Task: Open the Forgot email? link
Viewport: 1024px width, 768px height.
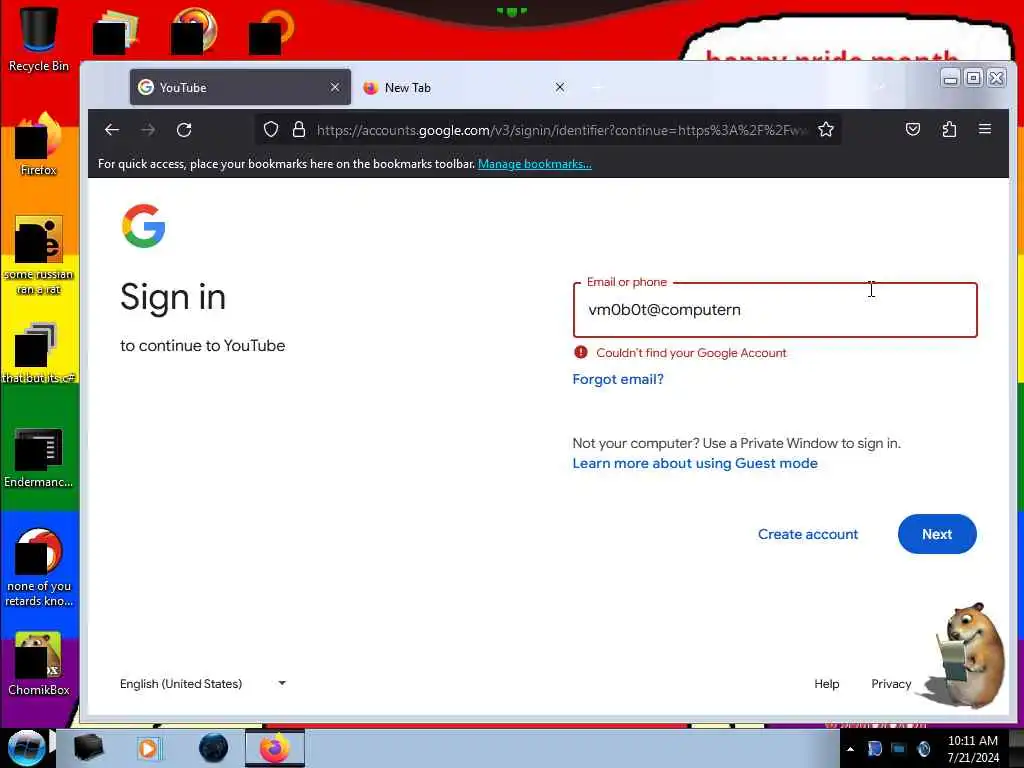Action: [x=618, y=379]
